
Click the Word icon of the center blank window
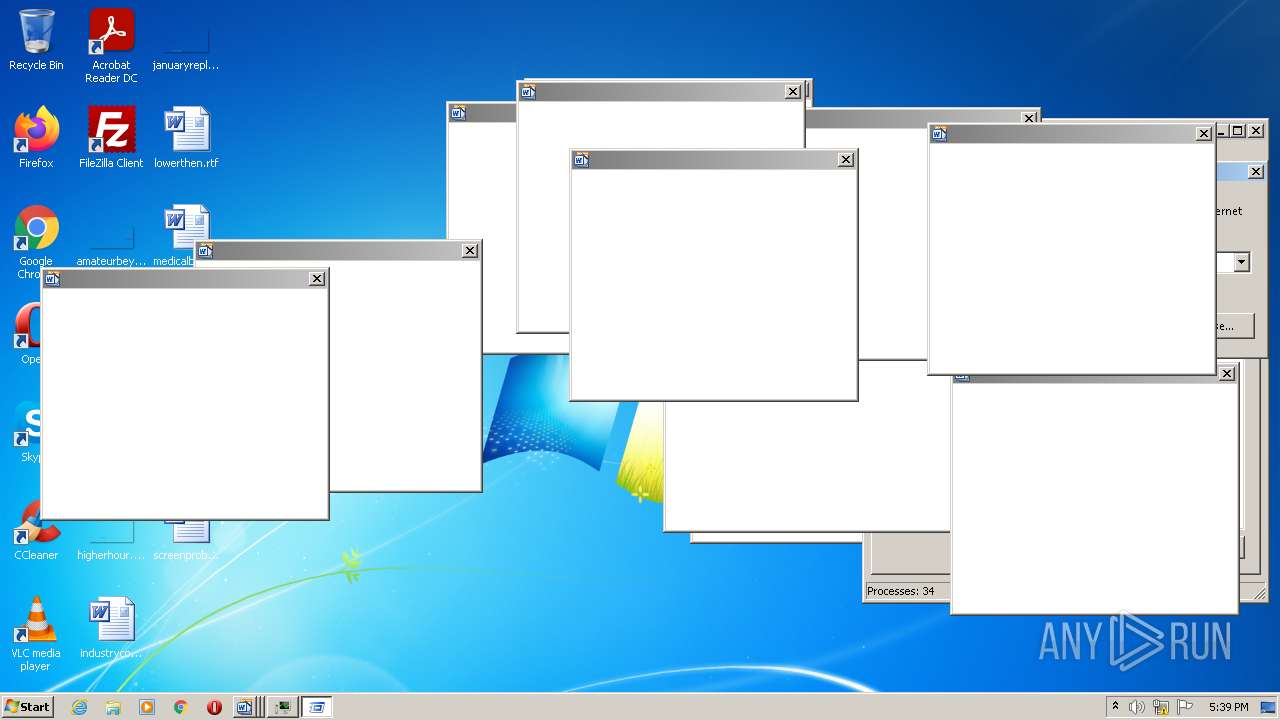click(581, 160)
